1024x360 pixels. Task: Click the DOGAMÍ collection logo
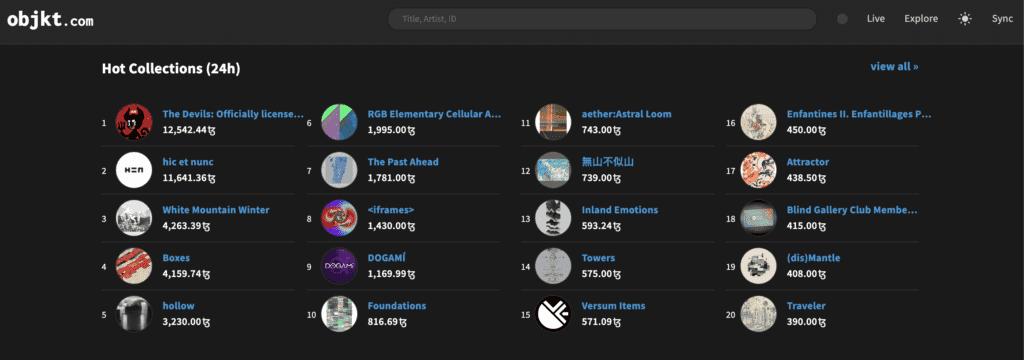(x=340, y=266)
